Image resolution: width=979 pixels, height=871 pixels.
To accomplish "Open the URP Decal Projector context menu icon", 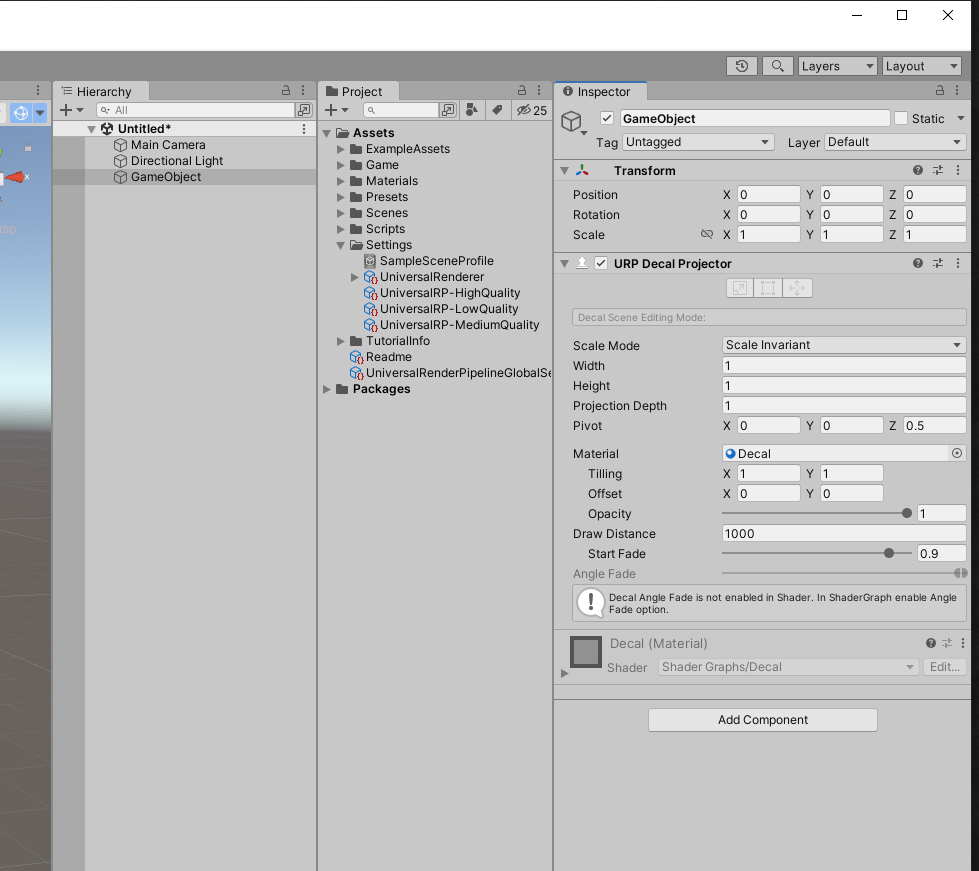I will click(x=958, y=263).
